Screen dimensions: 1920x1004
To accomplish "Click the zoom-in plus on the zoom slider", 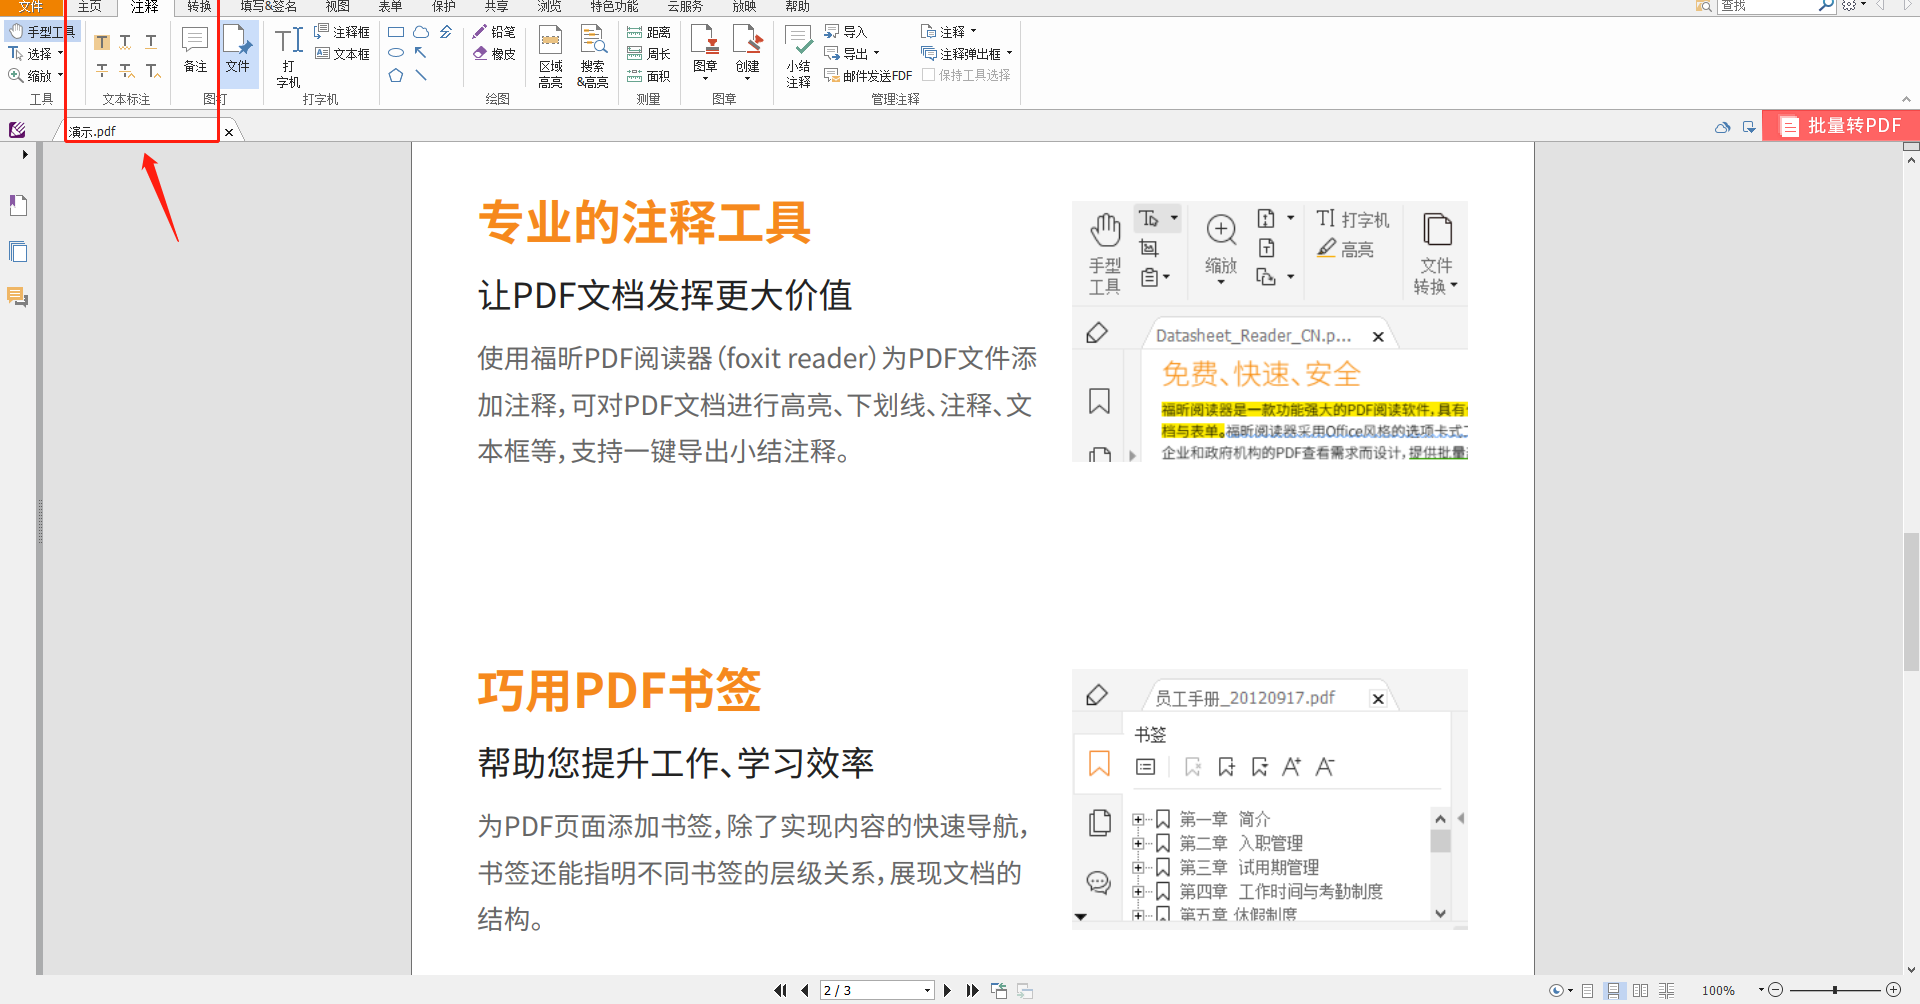I will coord(1893,990).
